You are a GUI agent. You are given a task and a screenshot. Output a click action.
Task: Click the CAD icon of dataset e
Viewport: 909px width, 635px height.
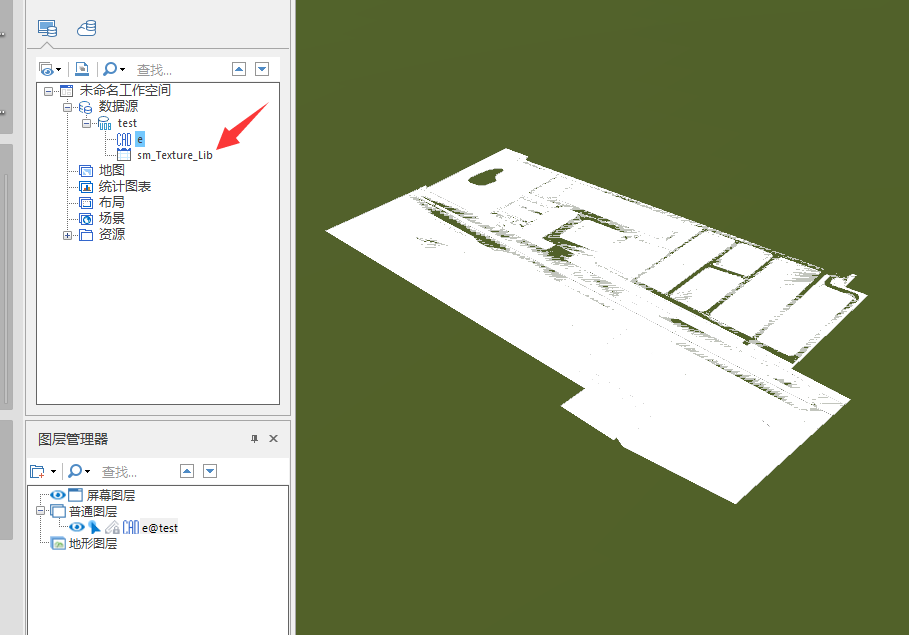(124, 139)
